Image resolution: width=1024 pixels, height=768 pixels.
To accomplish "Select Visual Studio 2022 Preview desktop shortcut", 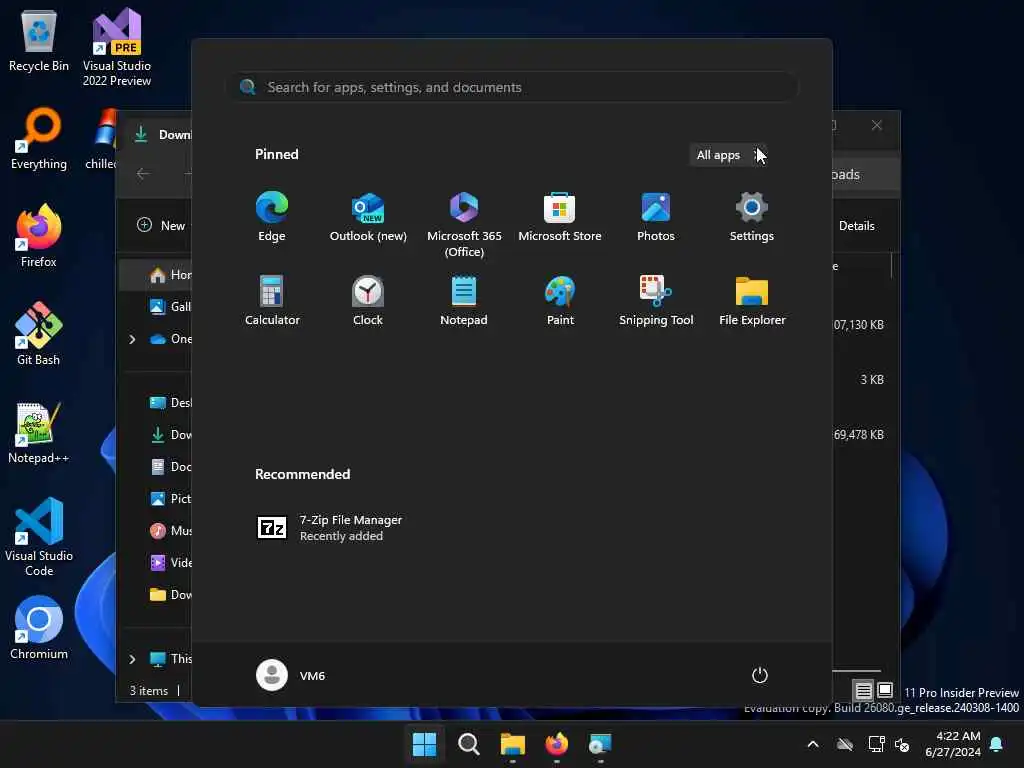I will (117, 47).
